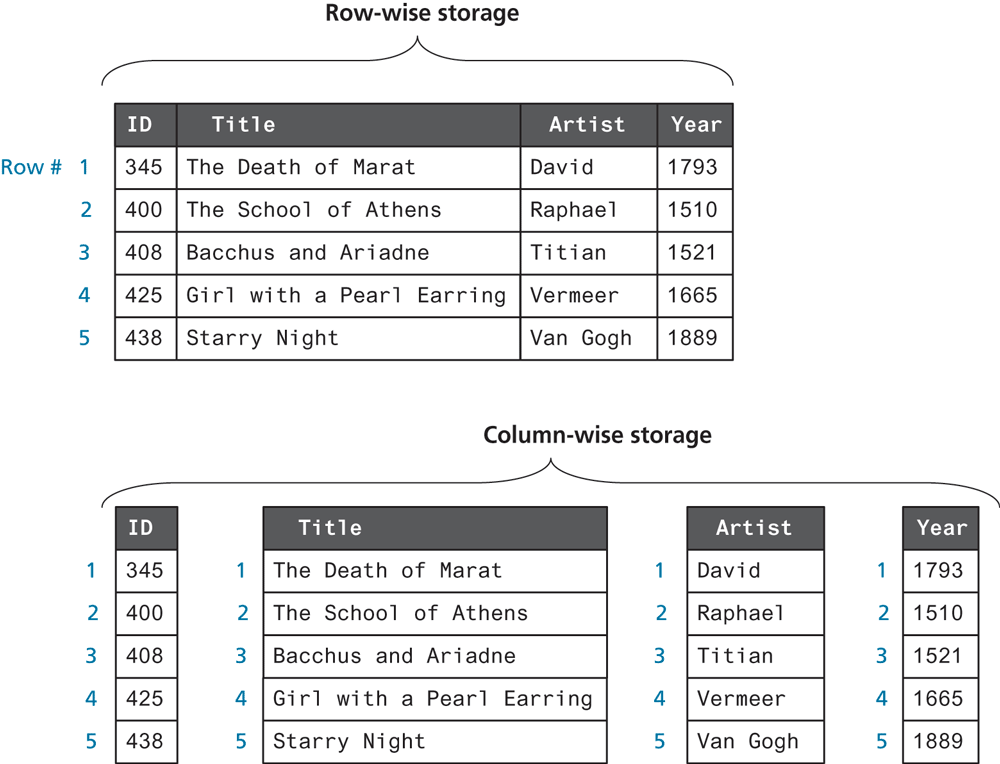Select the Title header in the row-wise table
The width and height of the screenshot is (1000, 764).
coord(243,125)
